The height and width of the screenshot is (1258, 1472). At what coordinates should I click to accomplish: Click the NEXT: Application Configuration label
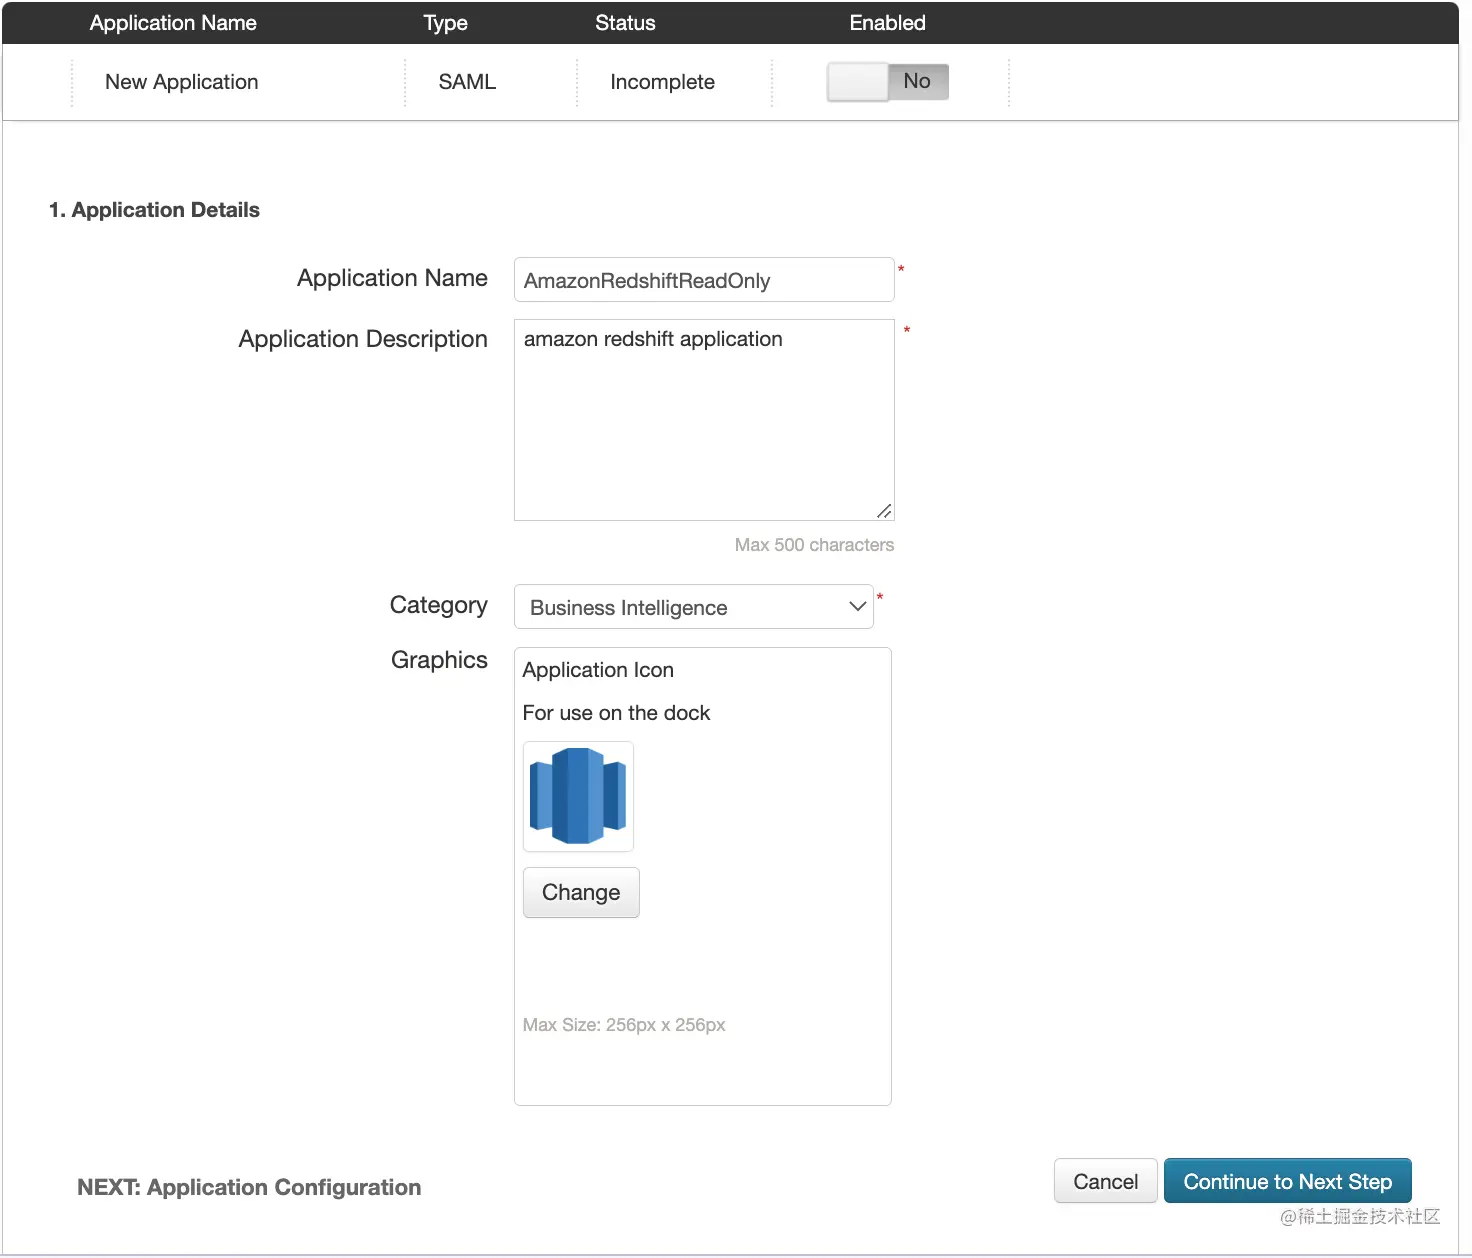[x=249, y=1187]
